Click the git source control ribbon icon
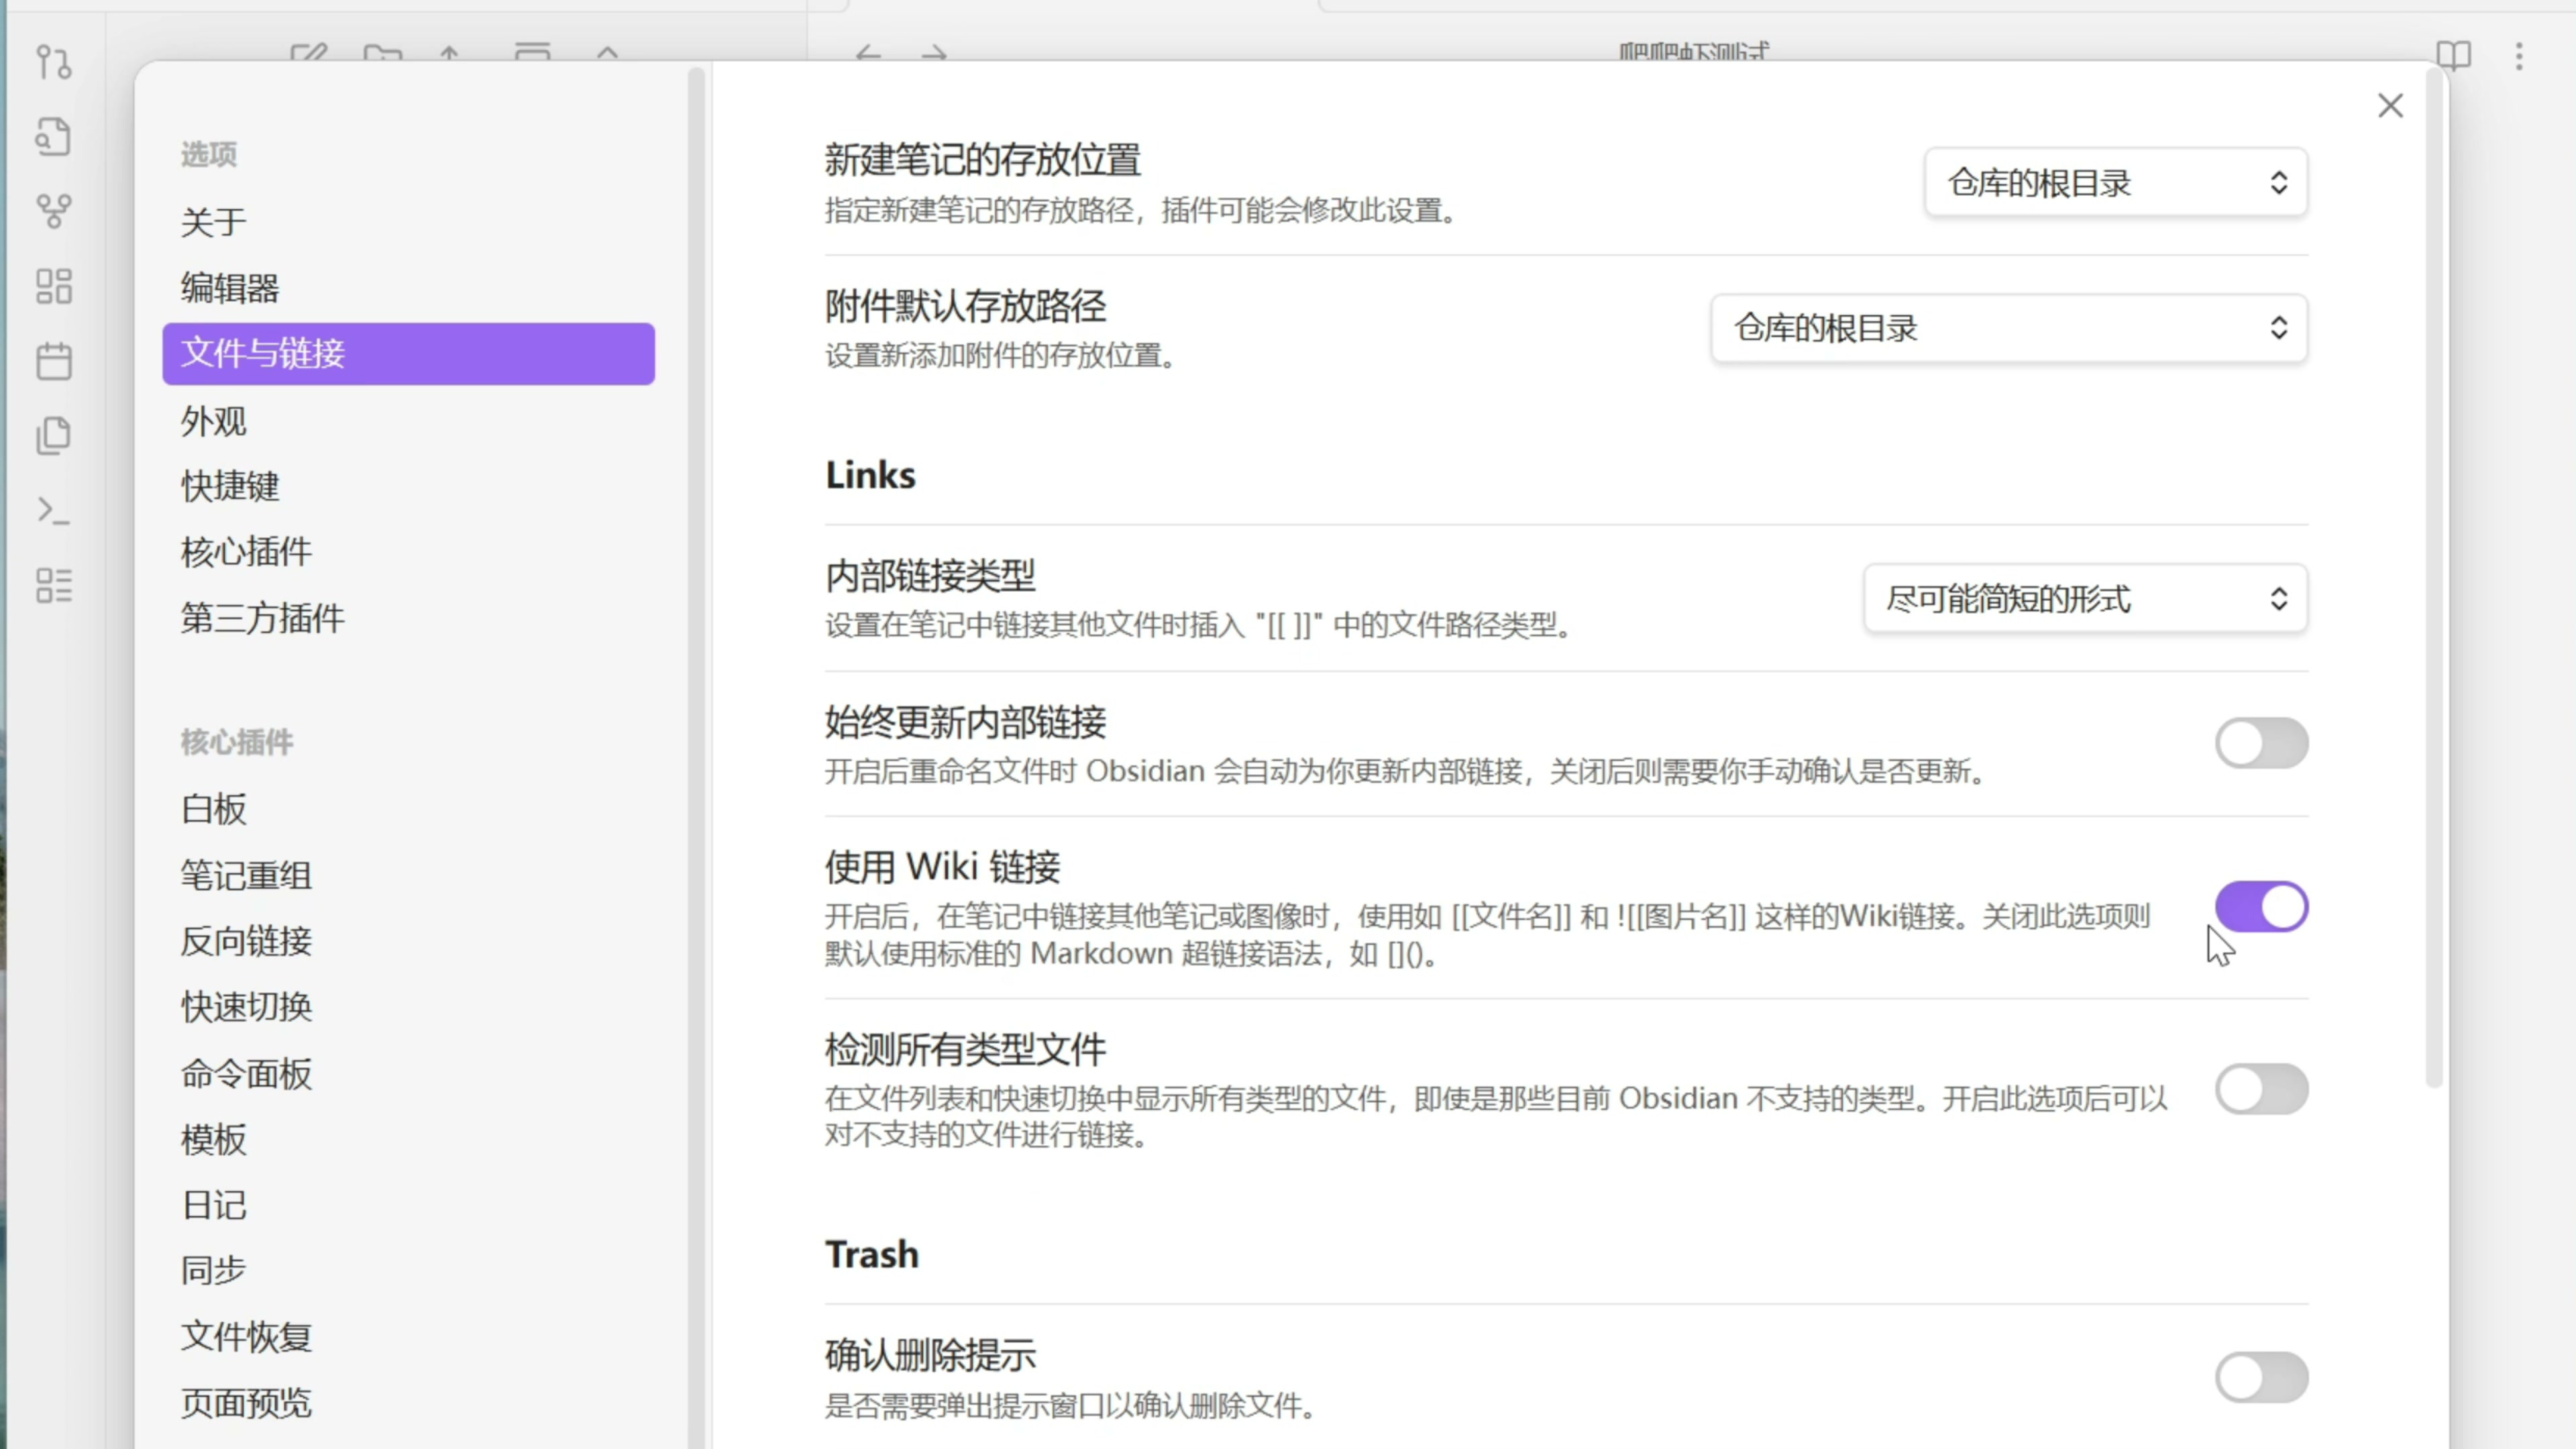This screenshot has width=2576, height=1449. point(53,62)
